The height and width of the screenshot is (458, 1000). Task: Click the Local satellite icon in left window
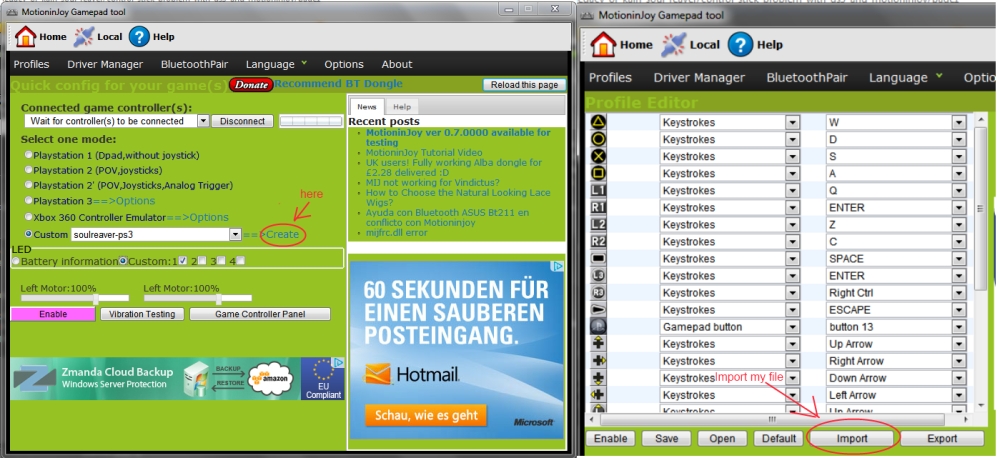(x=84, y=36)
